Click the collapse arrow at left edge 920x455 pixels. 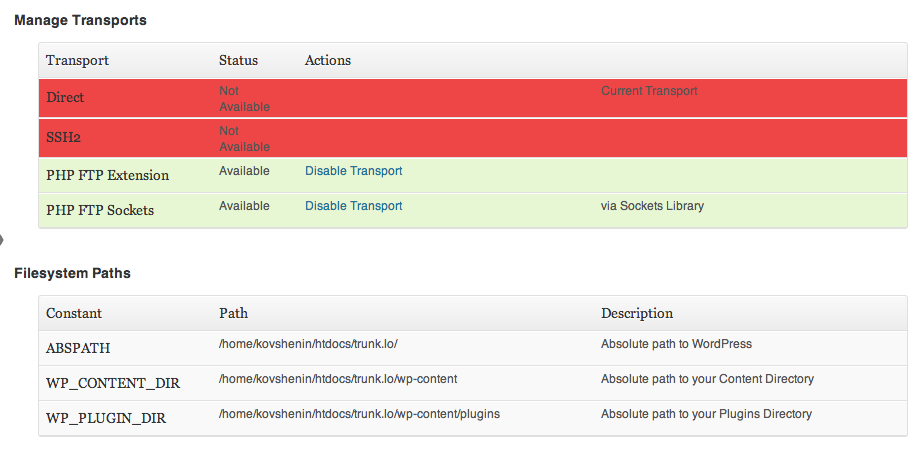click(2, 240)
